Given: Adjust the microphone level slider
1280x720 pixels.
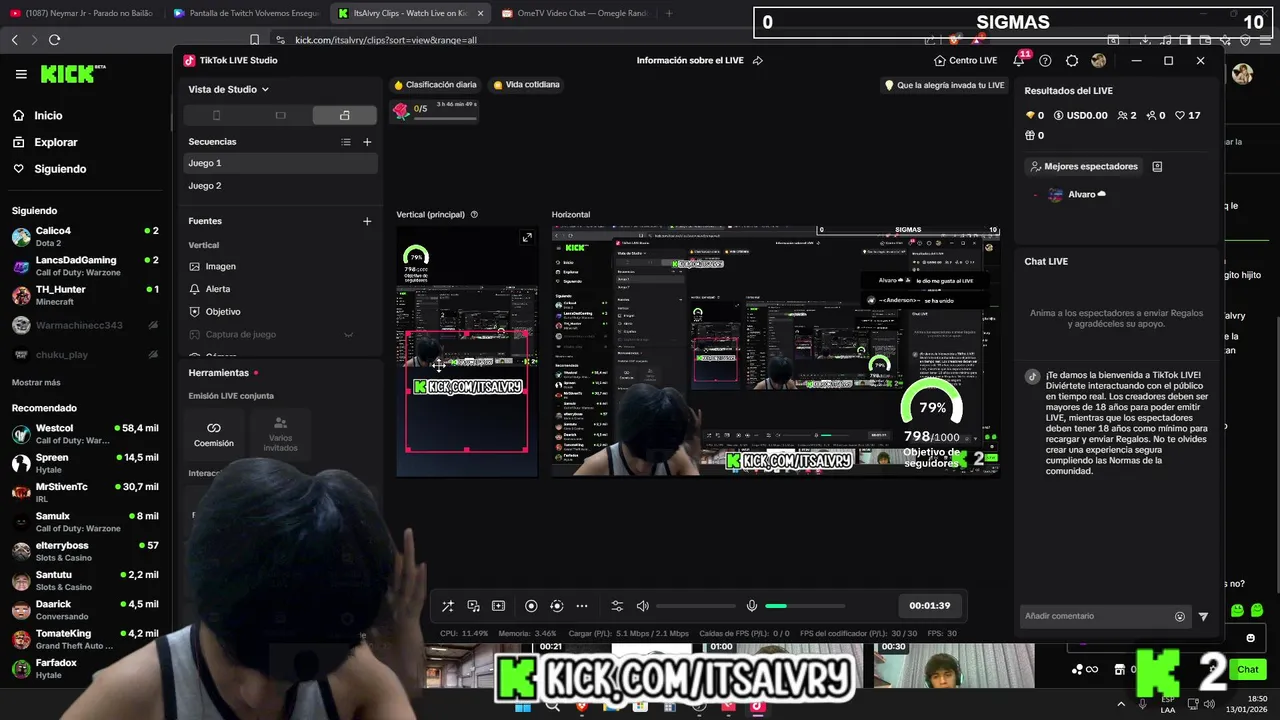Looking at the screenshot, I should coord(805,606).
